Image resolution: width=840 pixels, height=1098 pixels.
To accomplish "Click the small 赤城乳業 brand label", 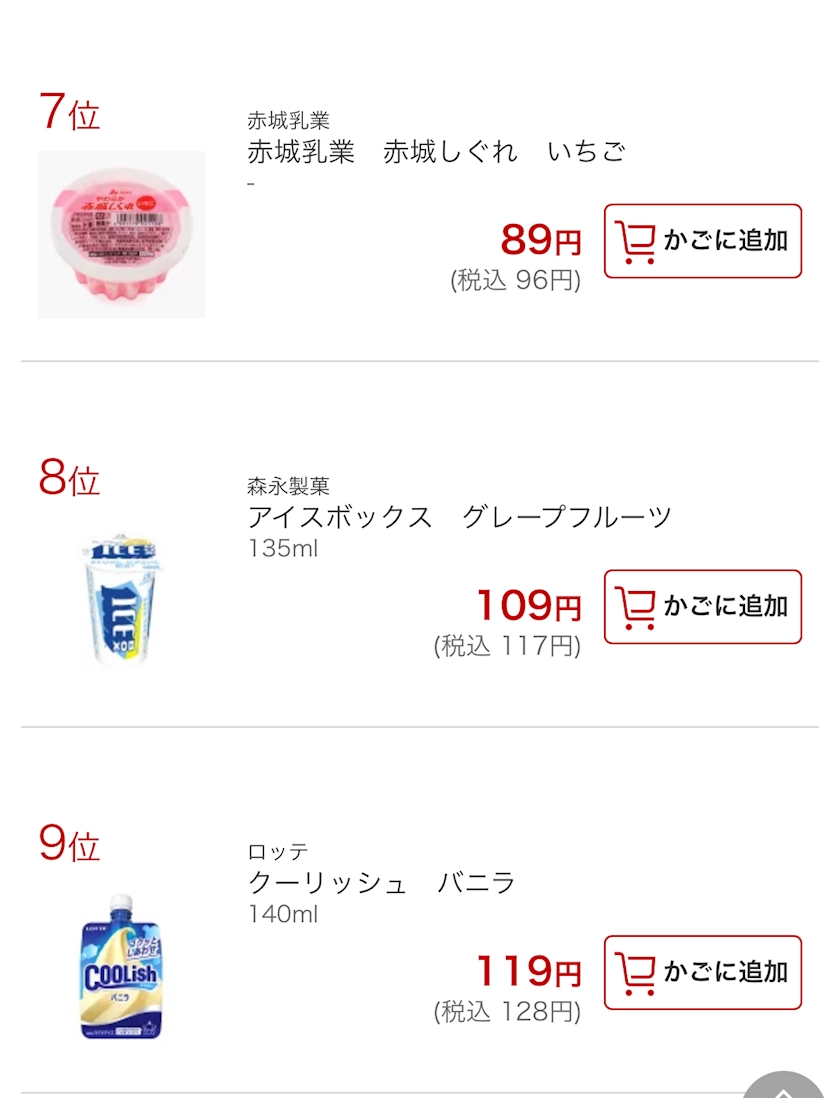I will coord(288,121).
